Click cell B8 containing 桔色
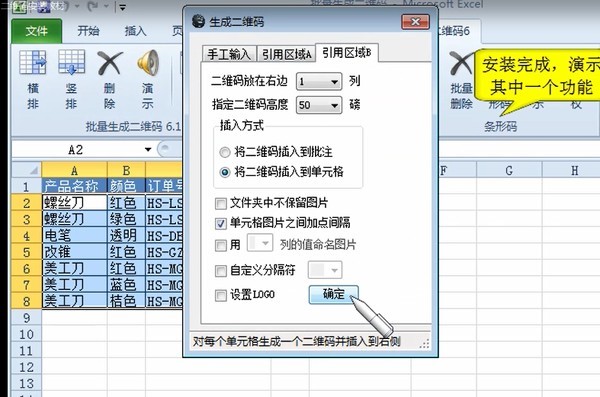This screenshot has width=600, height=397. (126, 301)
